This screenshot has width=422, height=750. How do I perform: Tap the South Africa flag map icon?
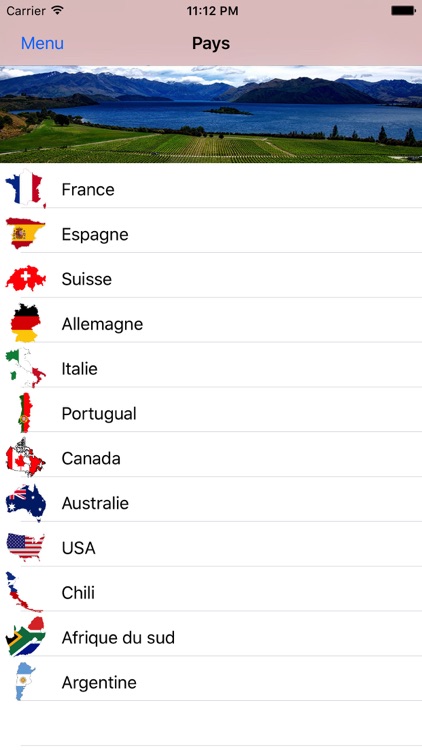[26, 637]
